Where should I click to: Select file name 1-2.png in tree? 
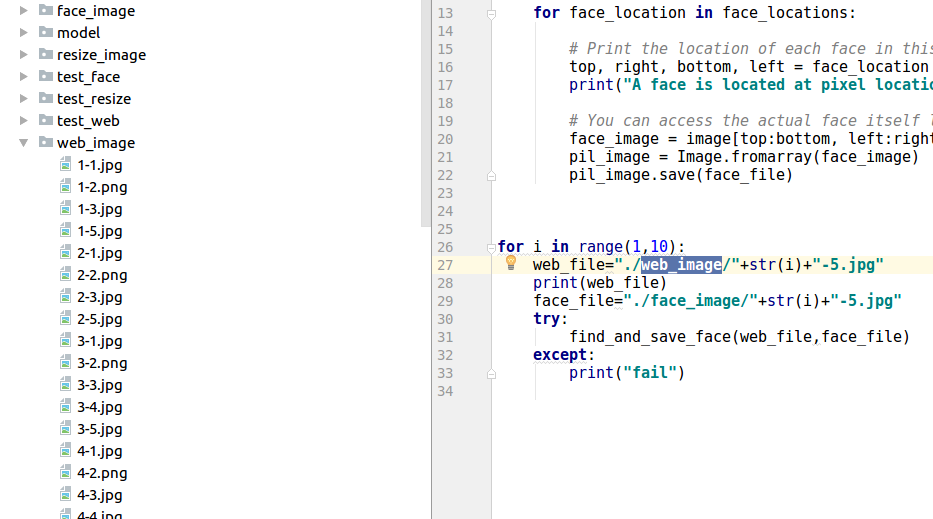102,187
